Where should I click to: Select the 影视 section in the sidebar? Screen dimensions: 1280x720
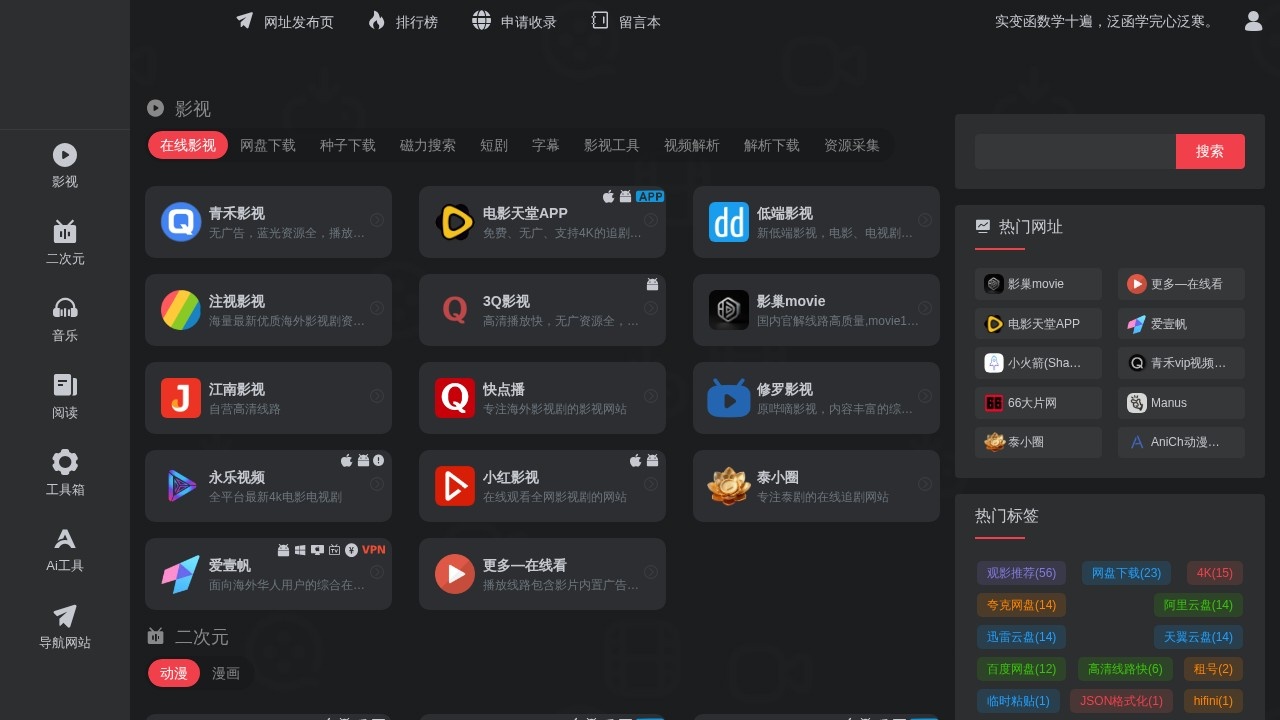pos(64,165)
